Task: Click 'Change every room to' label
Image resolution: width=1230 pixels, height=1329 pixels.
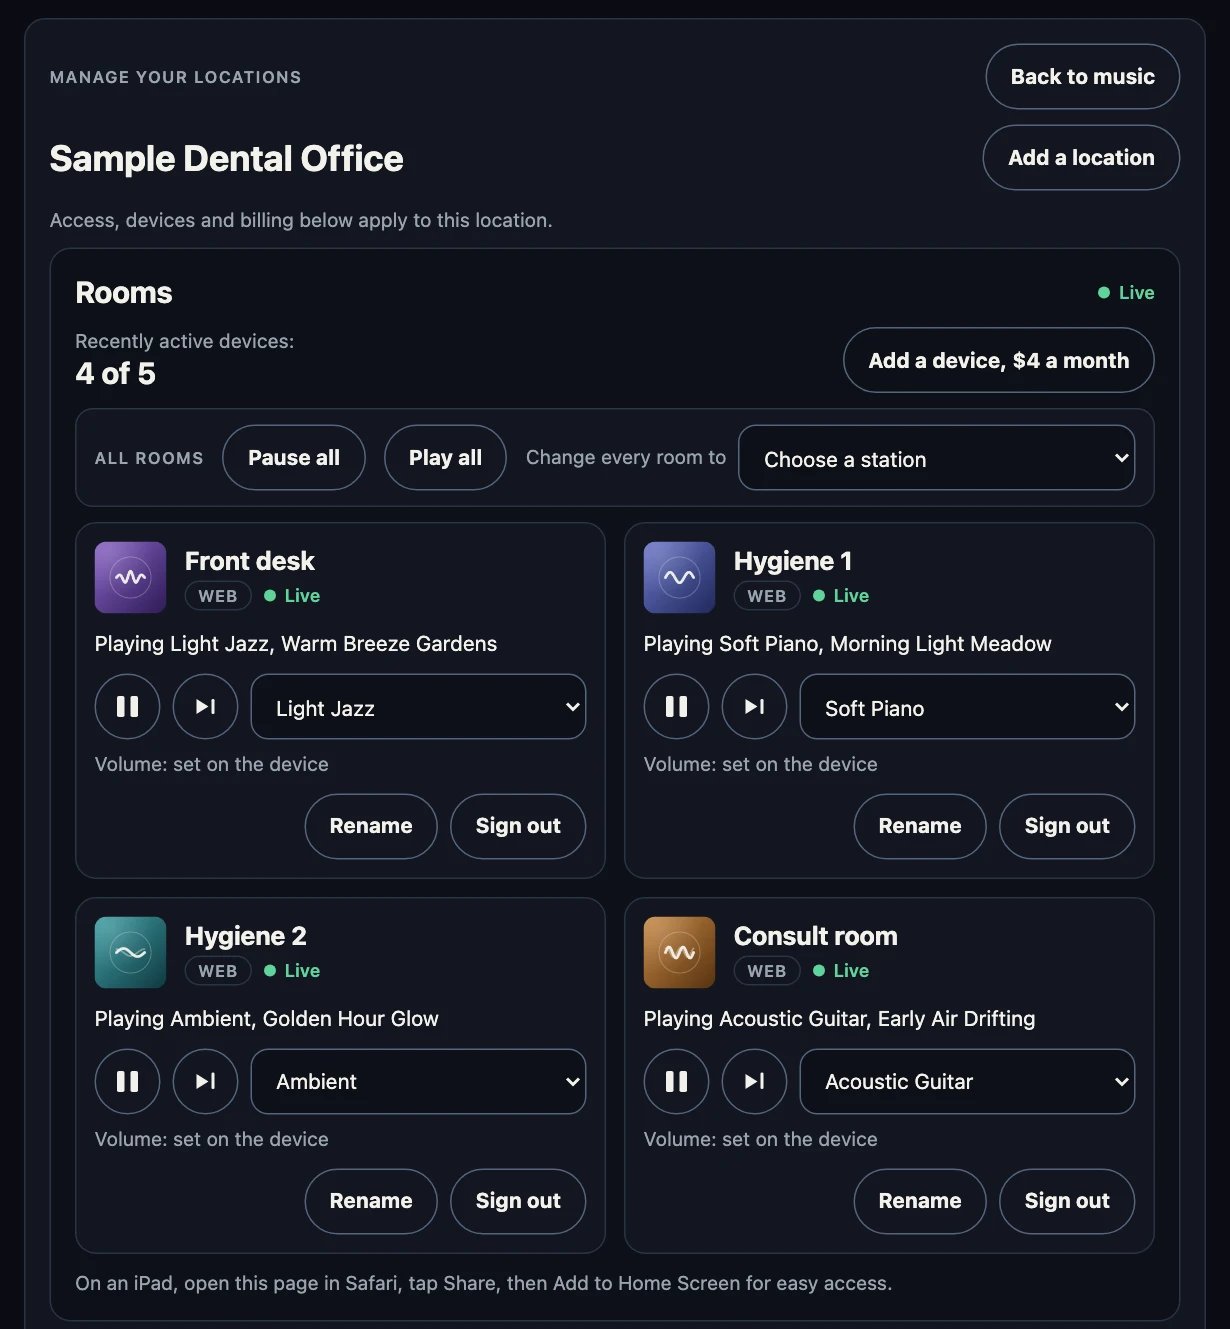Action: tap(626, 457)
